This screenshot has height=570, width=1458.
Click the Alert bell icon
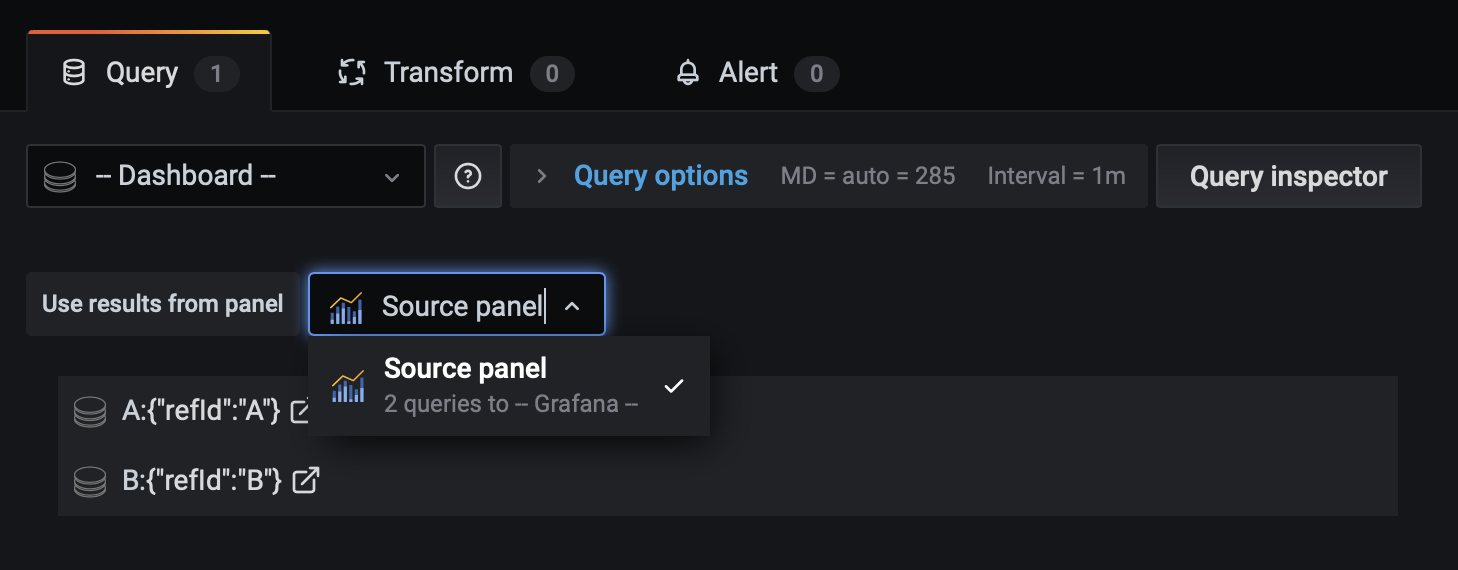[x=688, y=73]
